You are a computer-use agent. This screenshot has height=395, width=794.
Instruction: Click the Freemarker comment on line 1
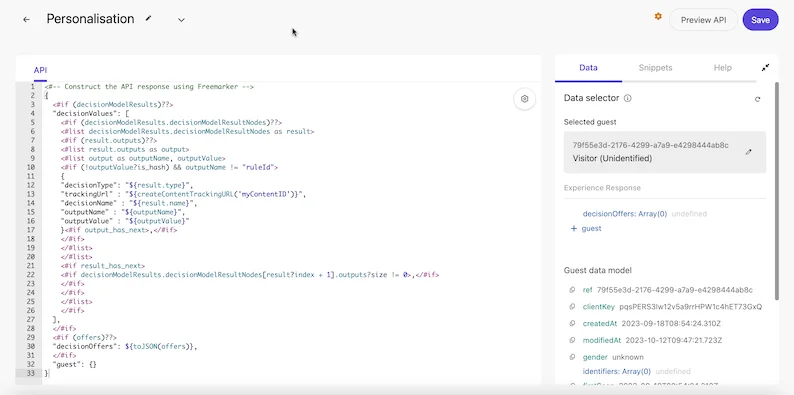click(149, 87)
